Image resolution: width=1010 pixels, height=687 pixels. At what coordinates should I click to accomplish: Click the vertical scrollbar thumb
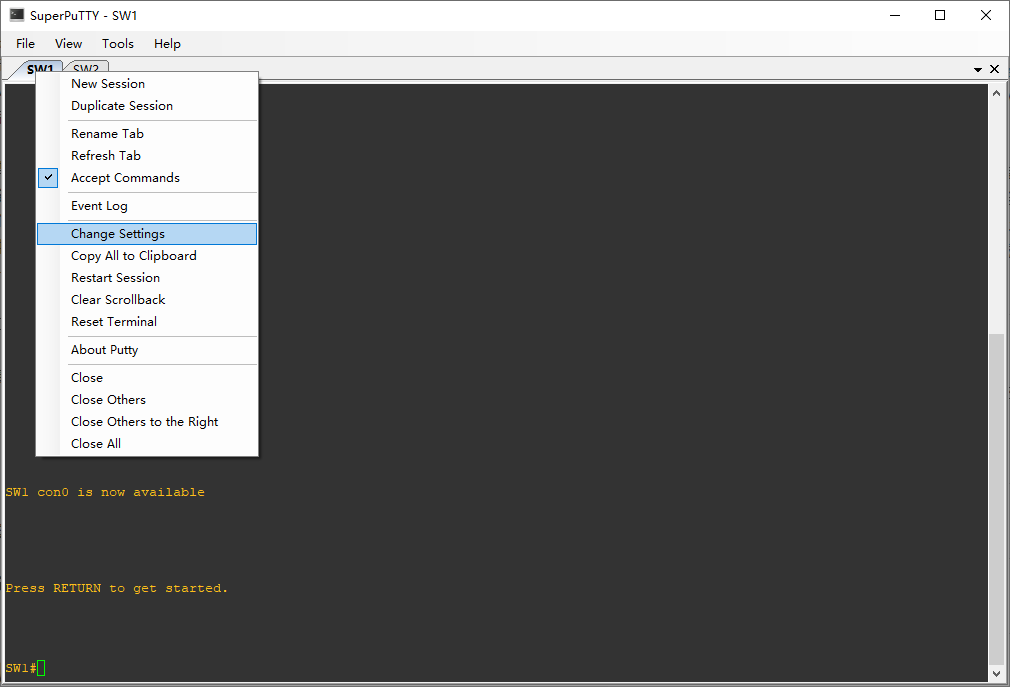click(x=996, y=499)
